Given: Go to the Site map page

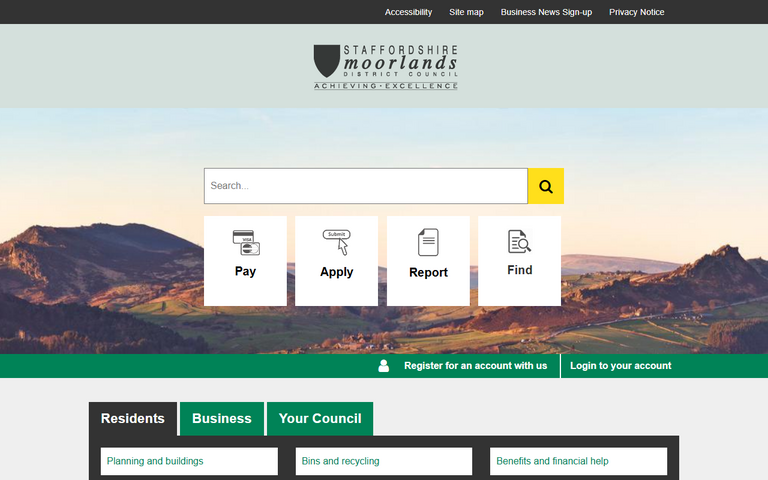Looking at the screenshot, I should coord(466,12).
